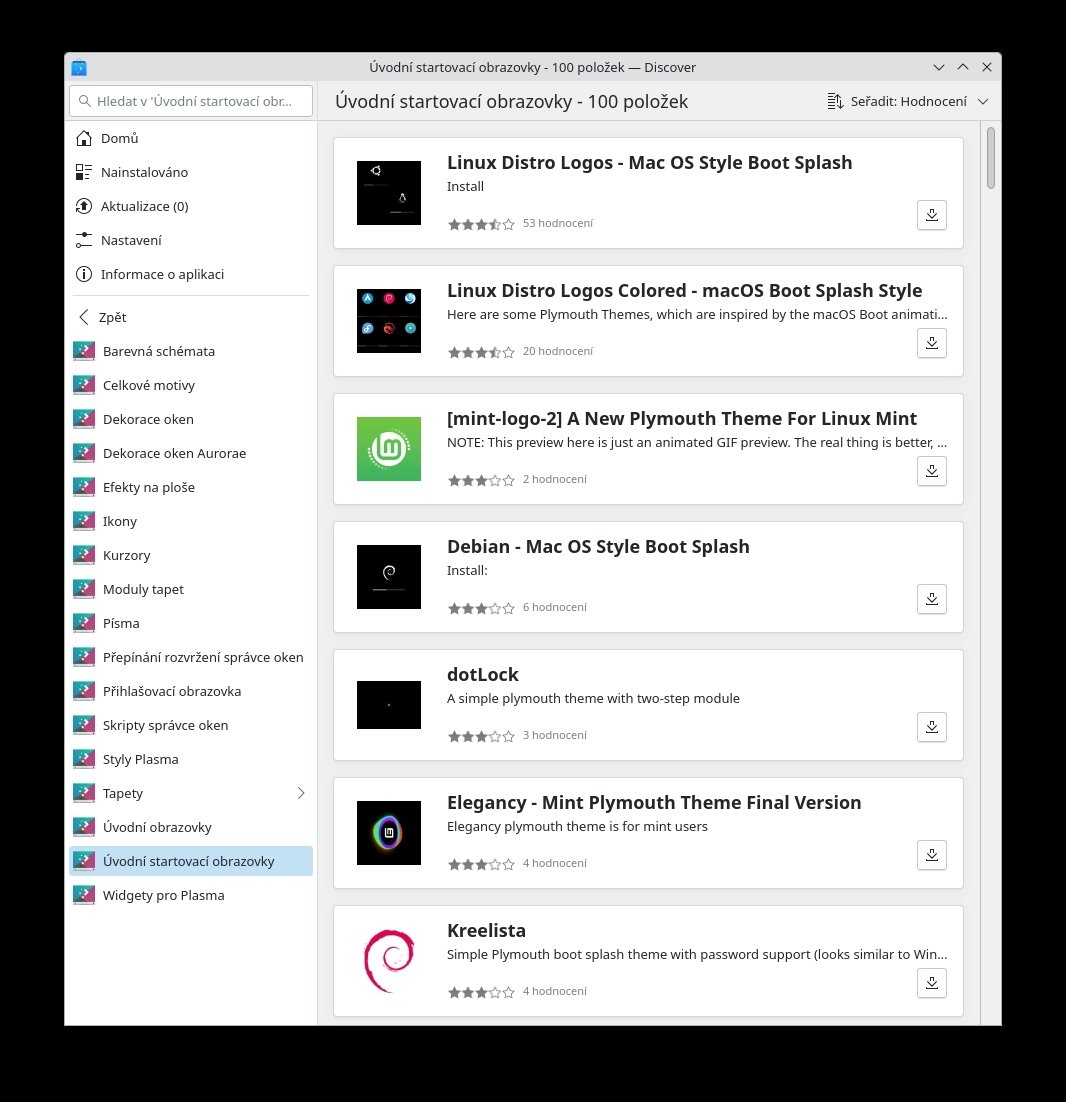Click the 20 hodnocení rating text
1066x1102 pixels.
(558, 351)
